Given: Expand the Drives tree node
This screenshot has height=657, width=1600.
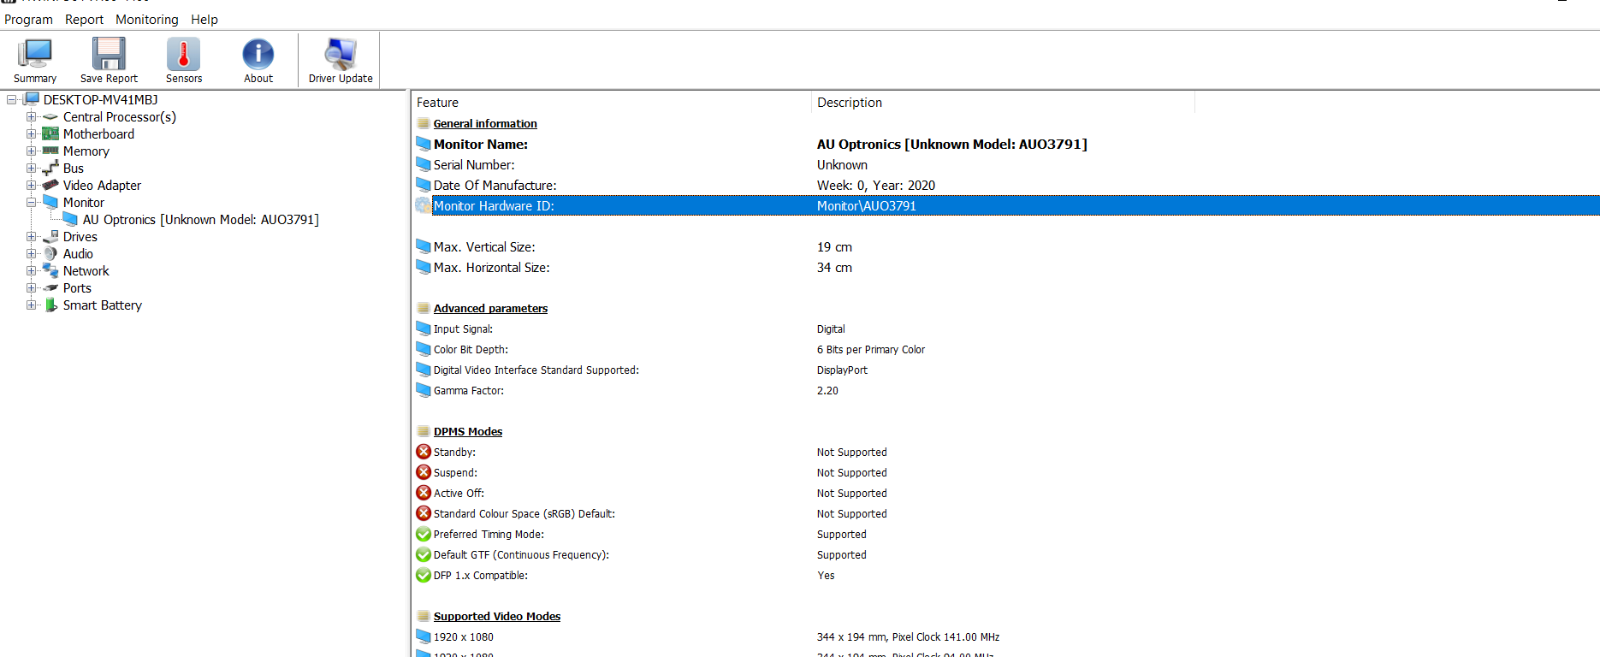Looking at the screenshot, I should pos(31,237).
